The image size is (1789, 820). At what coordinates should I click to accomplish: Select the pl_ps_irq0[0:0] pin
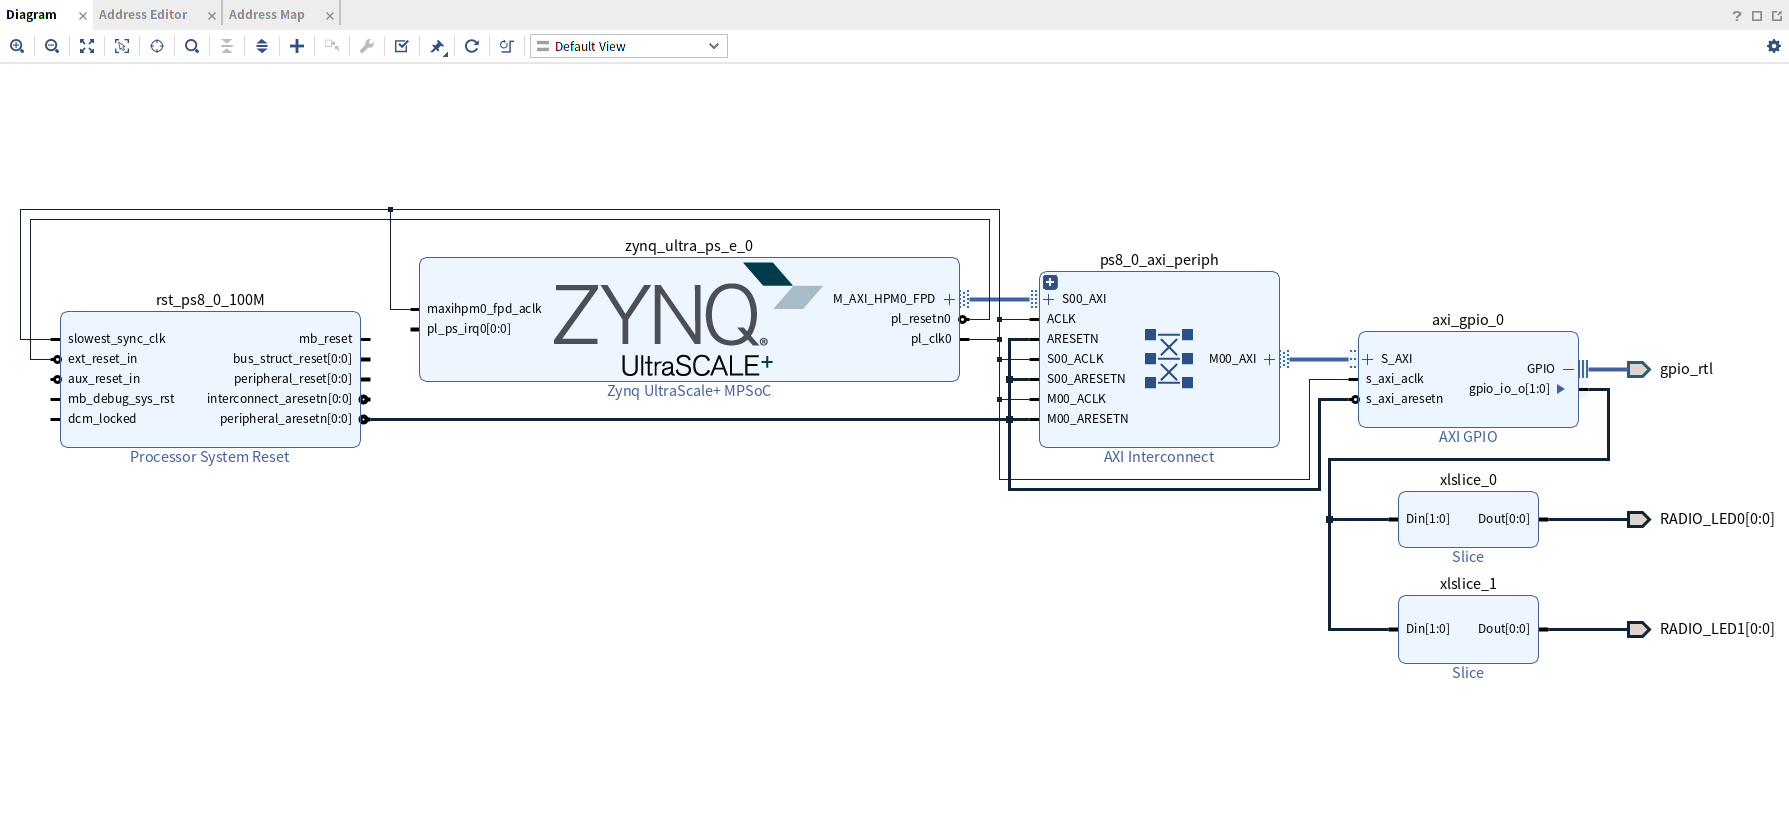(469, 329)
